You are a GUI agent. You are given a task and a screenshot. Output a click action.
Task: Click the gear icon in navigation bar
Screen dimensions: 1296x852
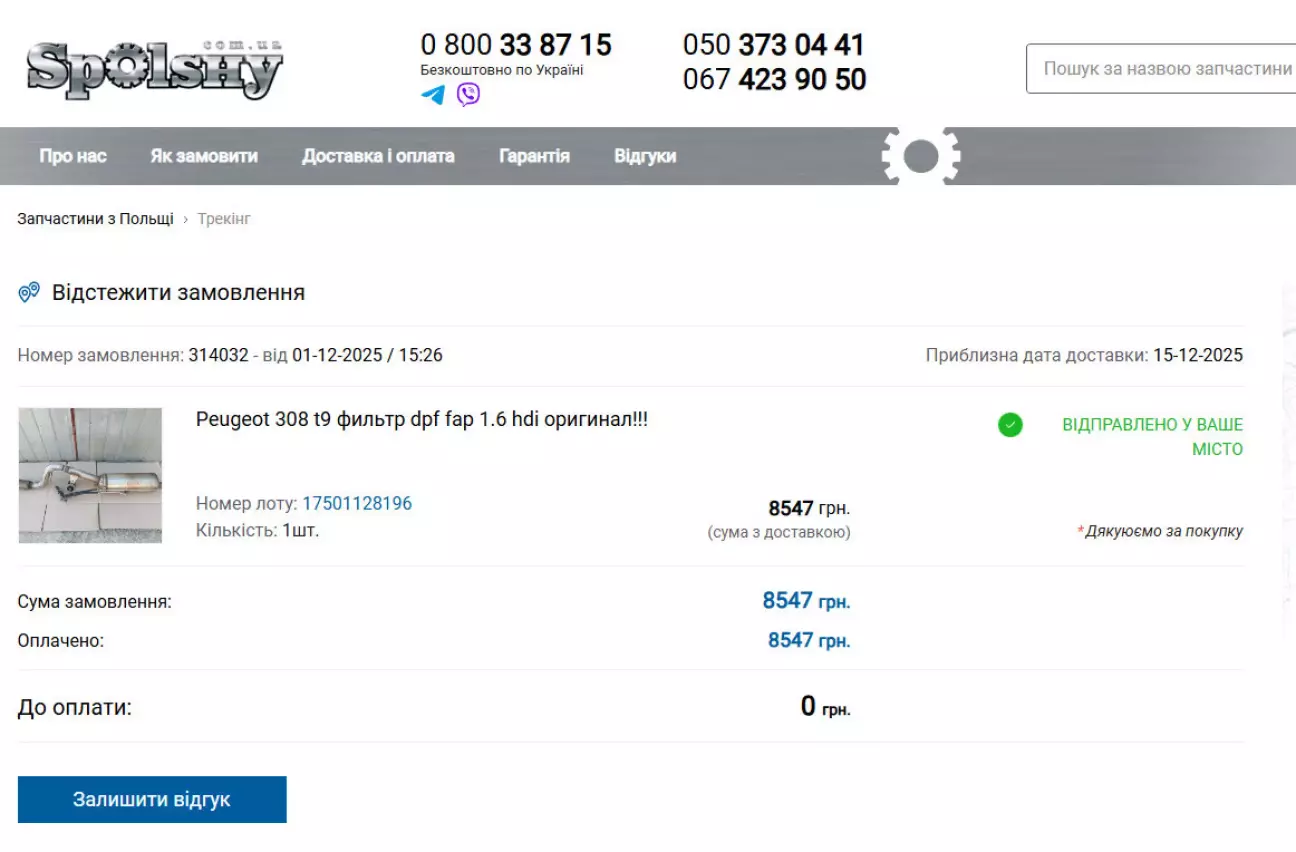(x=920, y=156)
